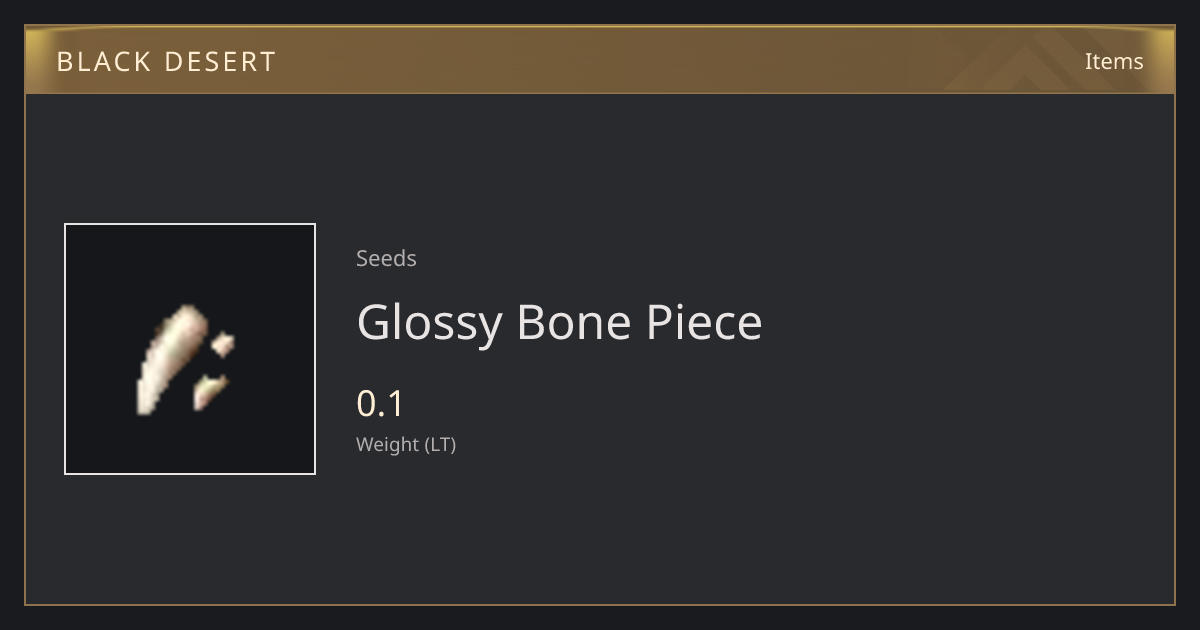Select the large curved bone in icon

point(170,359)
